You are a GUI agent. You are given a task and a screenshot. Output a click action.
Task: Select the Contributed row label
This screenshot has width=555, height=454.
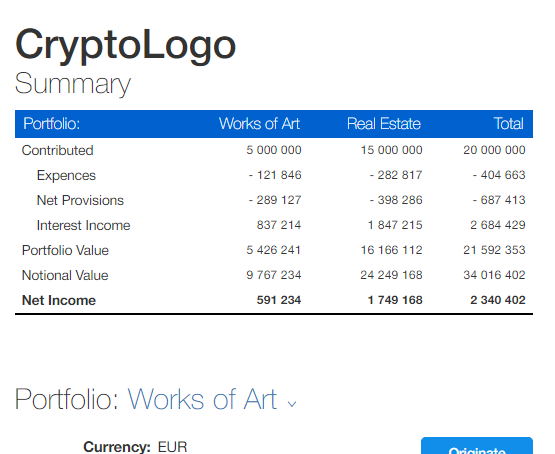(57, 150)
